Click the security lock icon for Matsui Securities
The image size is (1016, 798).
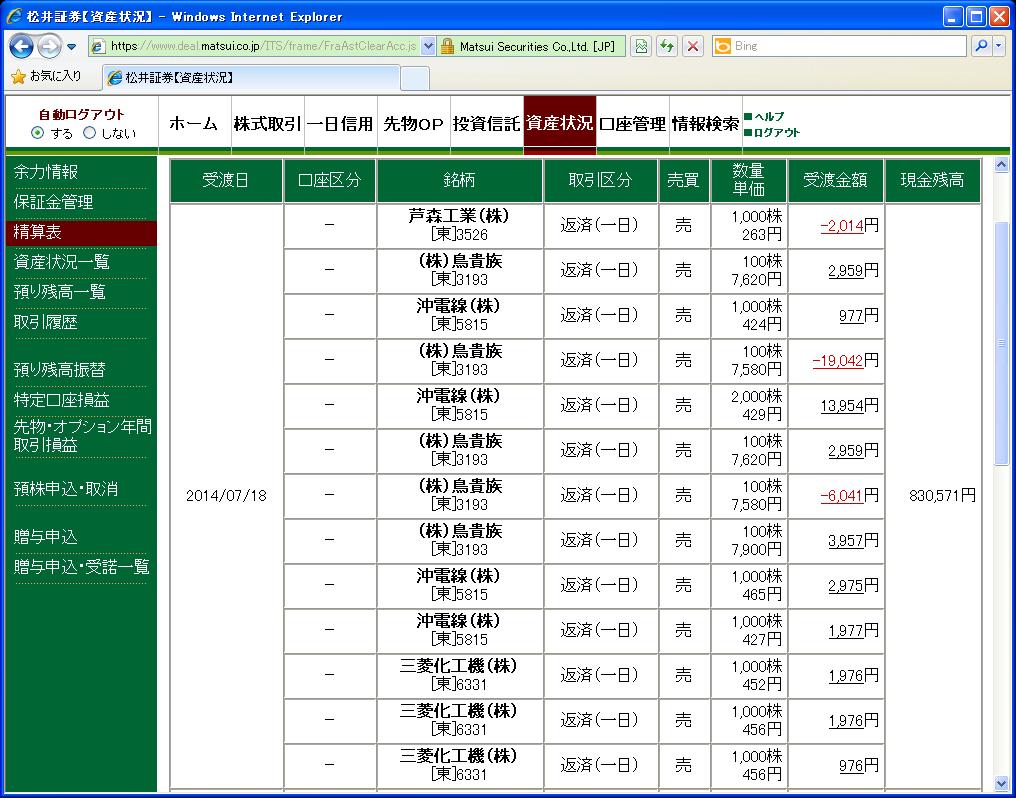[x=447, y=46]
